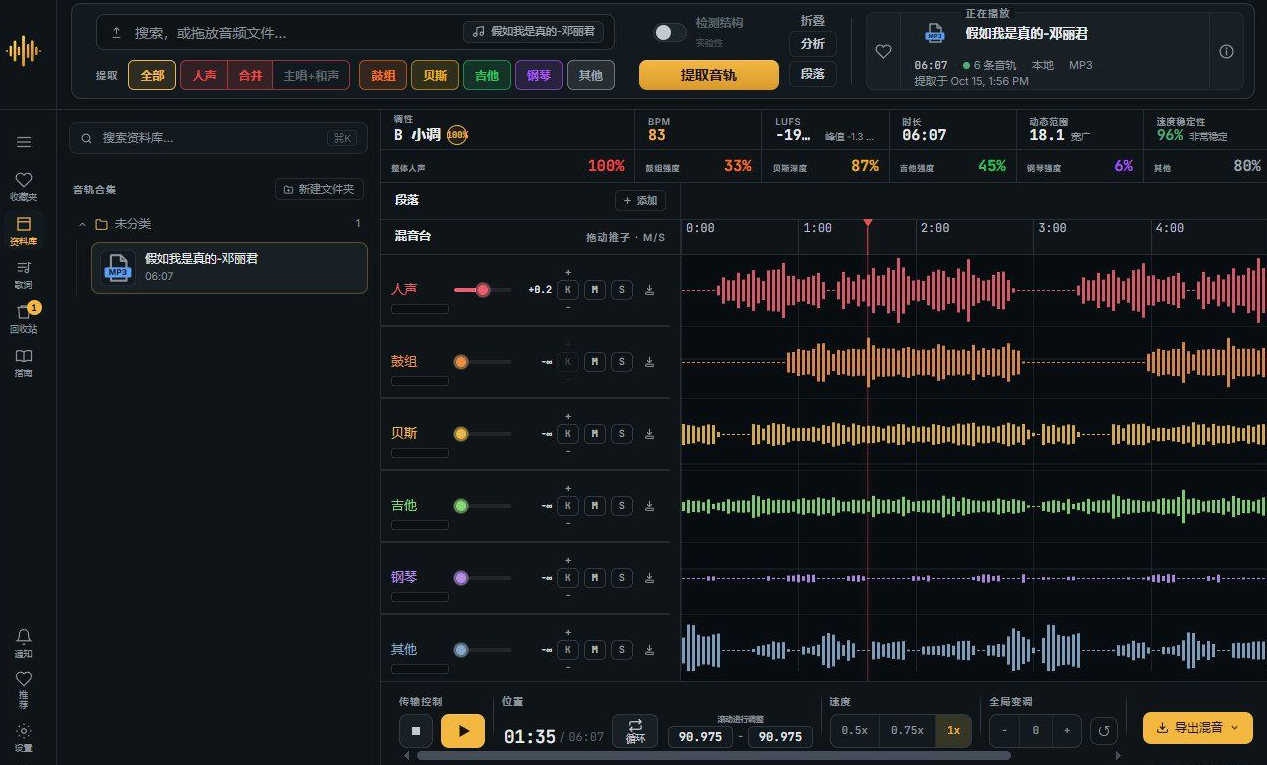The width and height of the screenshot is (1267, 765).
Task: Toggle the 段落 fold section
Action: pos(813,74)
